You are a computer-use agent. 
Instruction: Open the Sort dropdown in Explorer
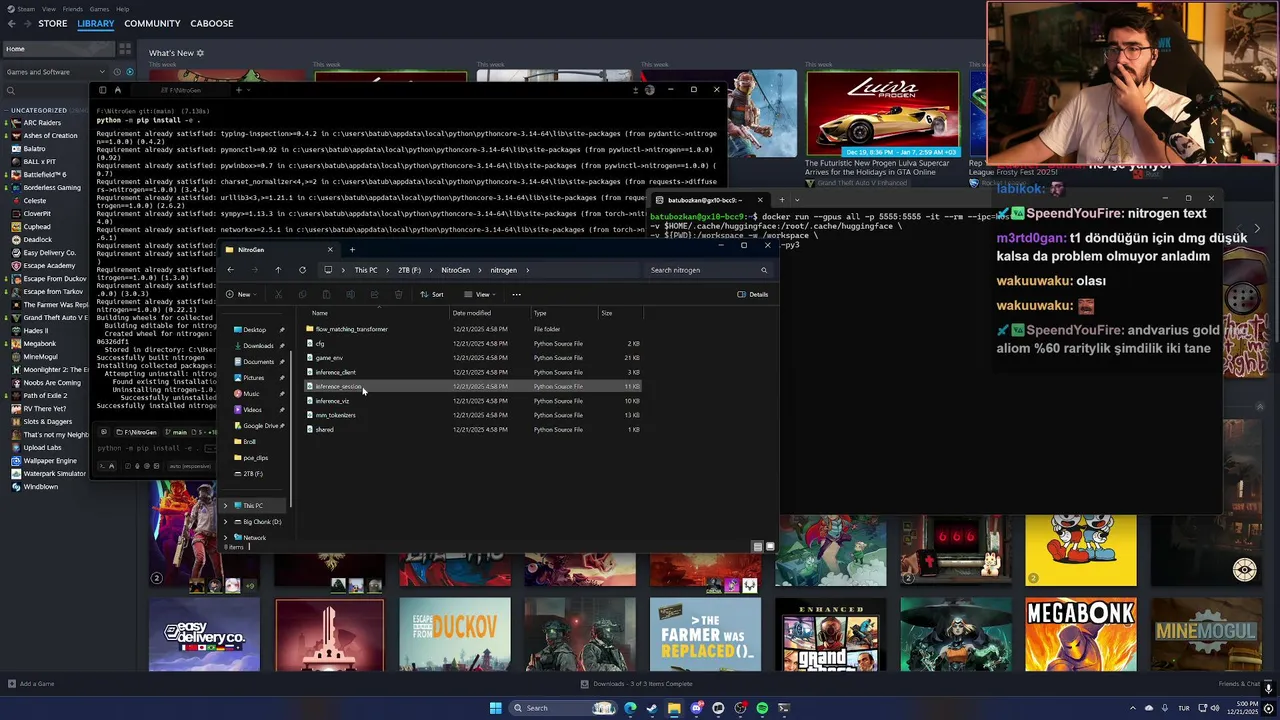pyautogui.click(x=432, y=294)
